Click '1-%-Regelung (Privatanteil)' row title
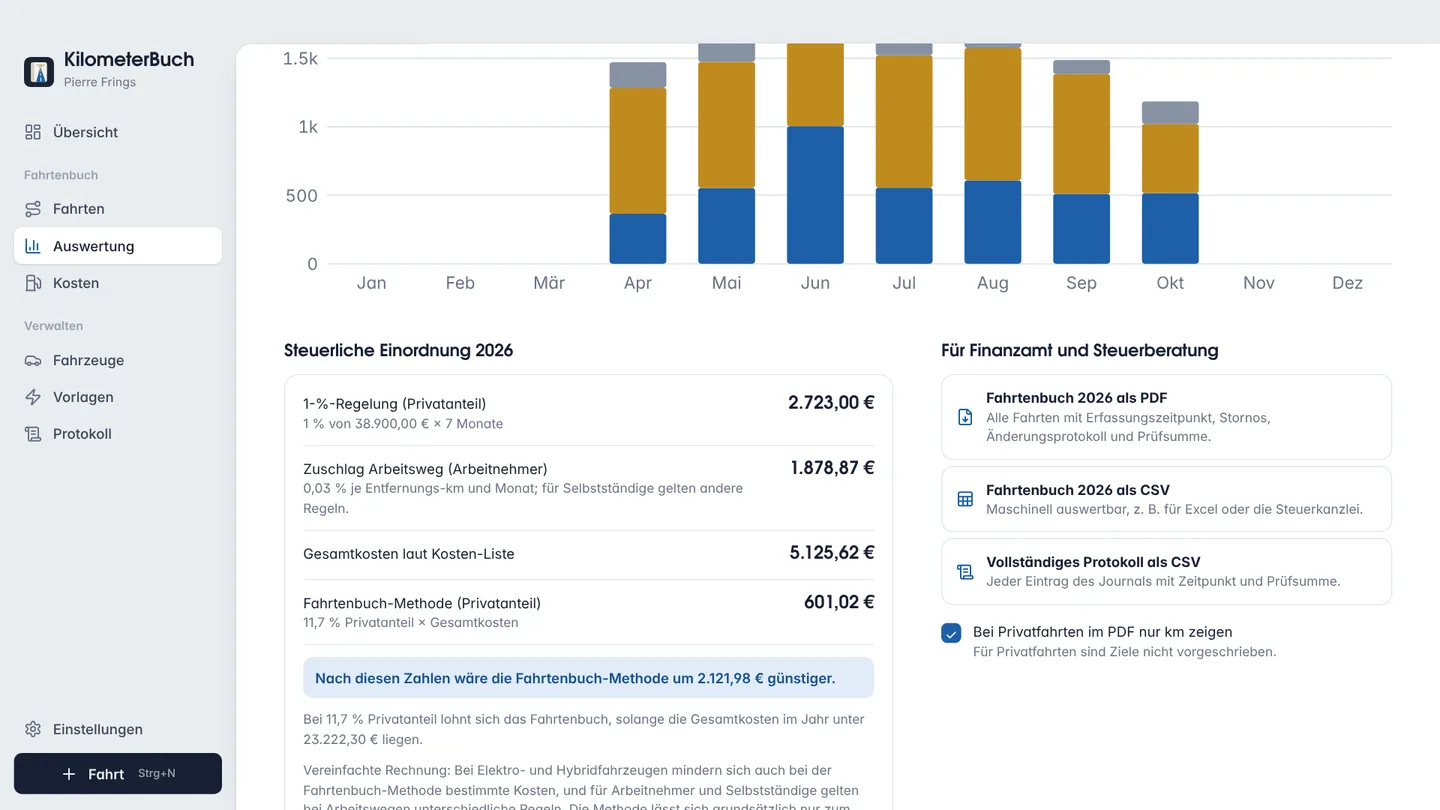The image size is (1440, 810). tap(395, 404)
